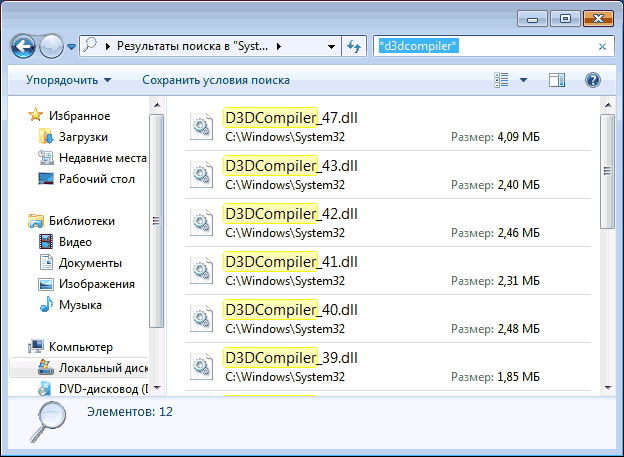Clear the search box with X

[603, 47]
